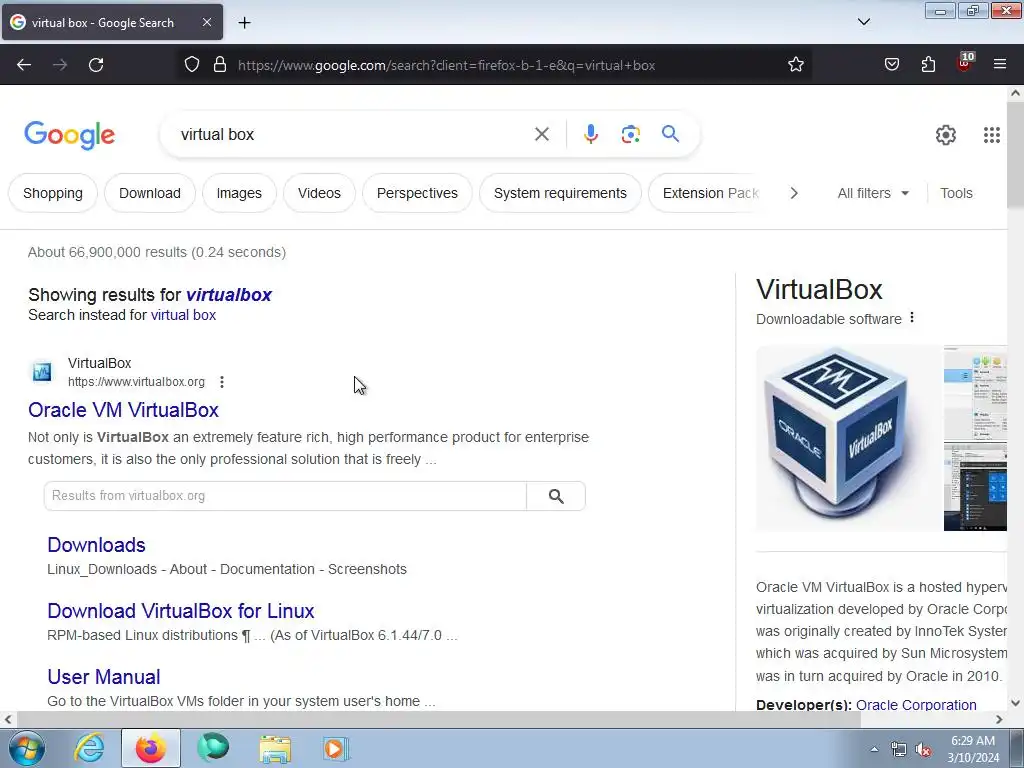Click the voice search microphone icon
Image resolution: width=1024 pixels, height=768 pixels.
[x=590, y=134]
